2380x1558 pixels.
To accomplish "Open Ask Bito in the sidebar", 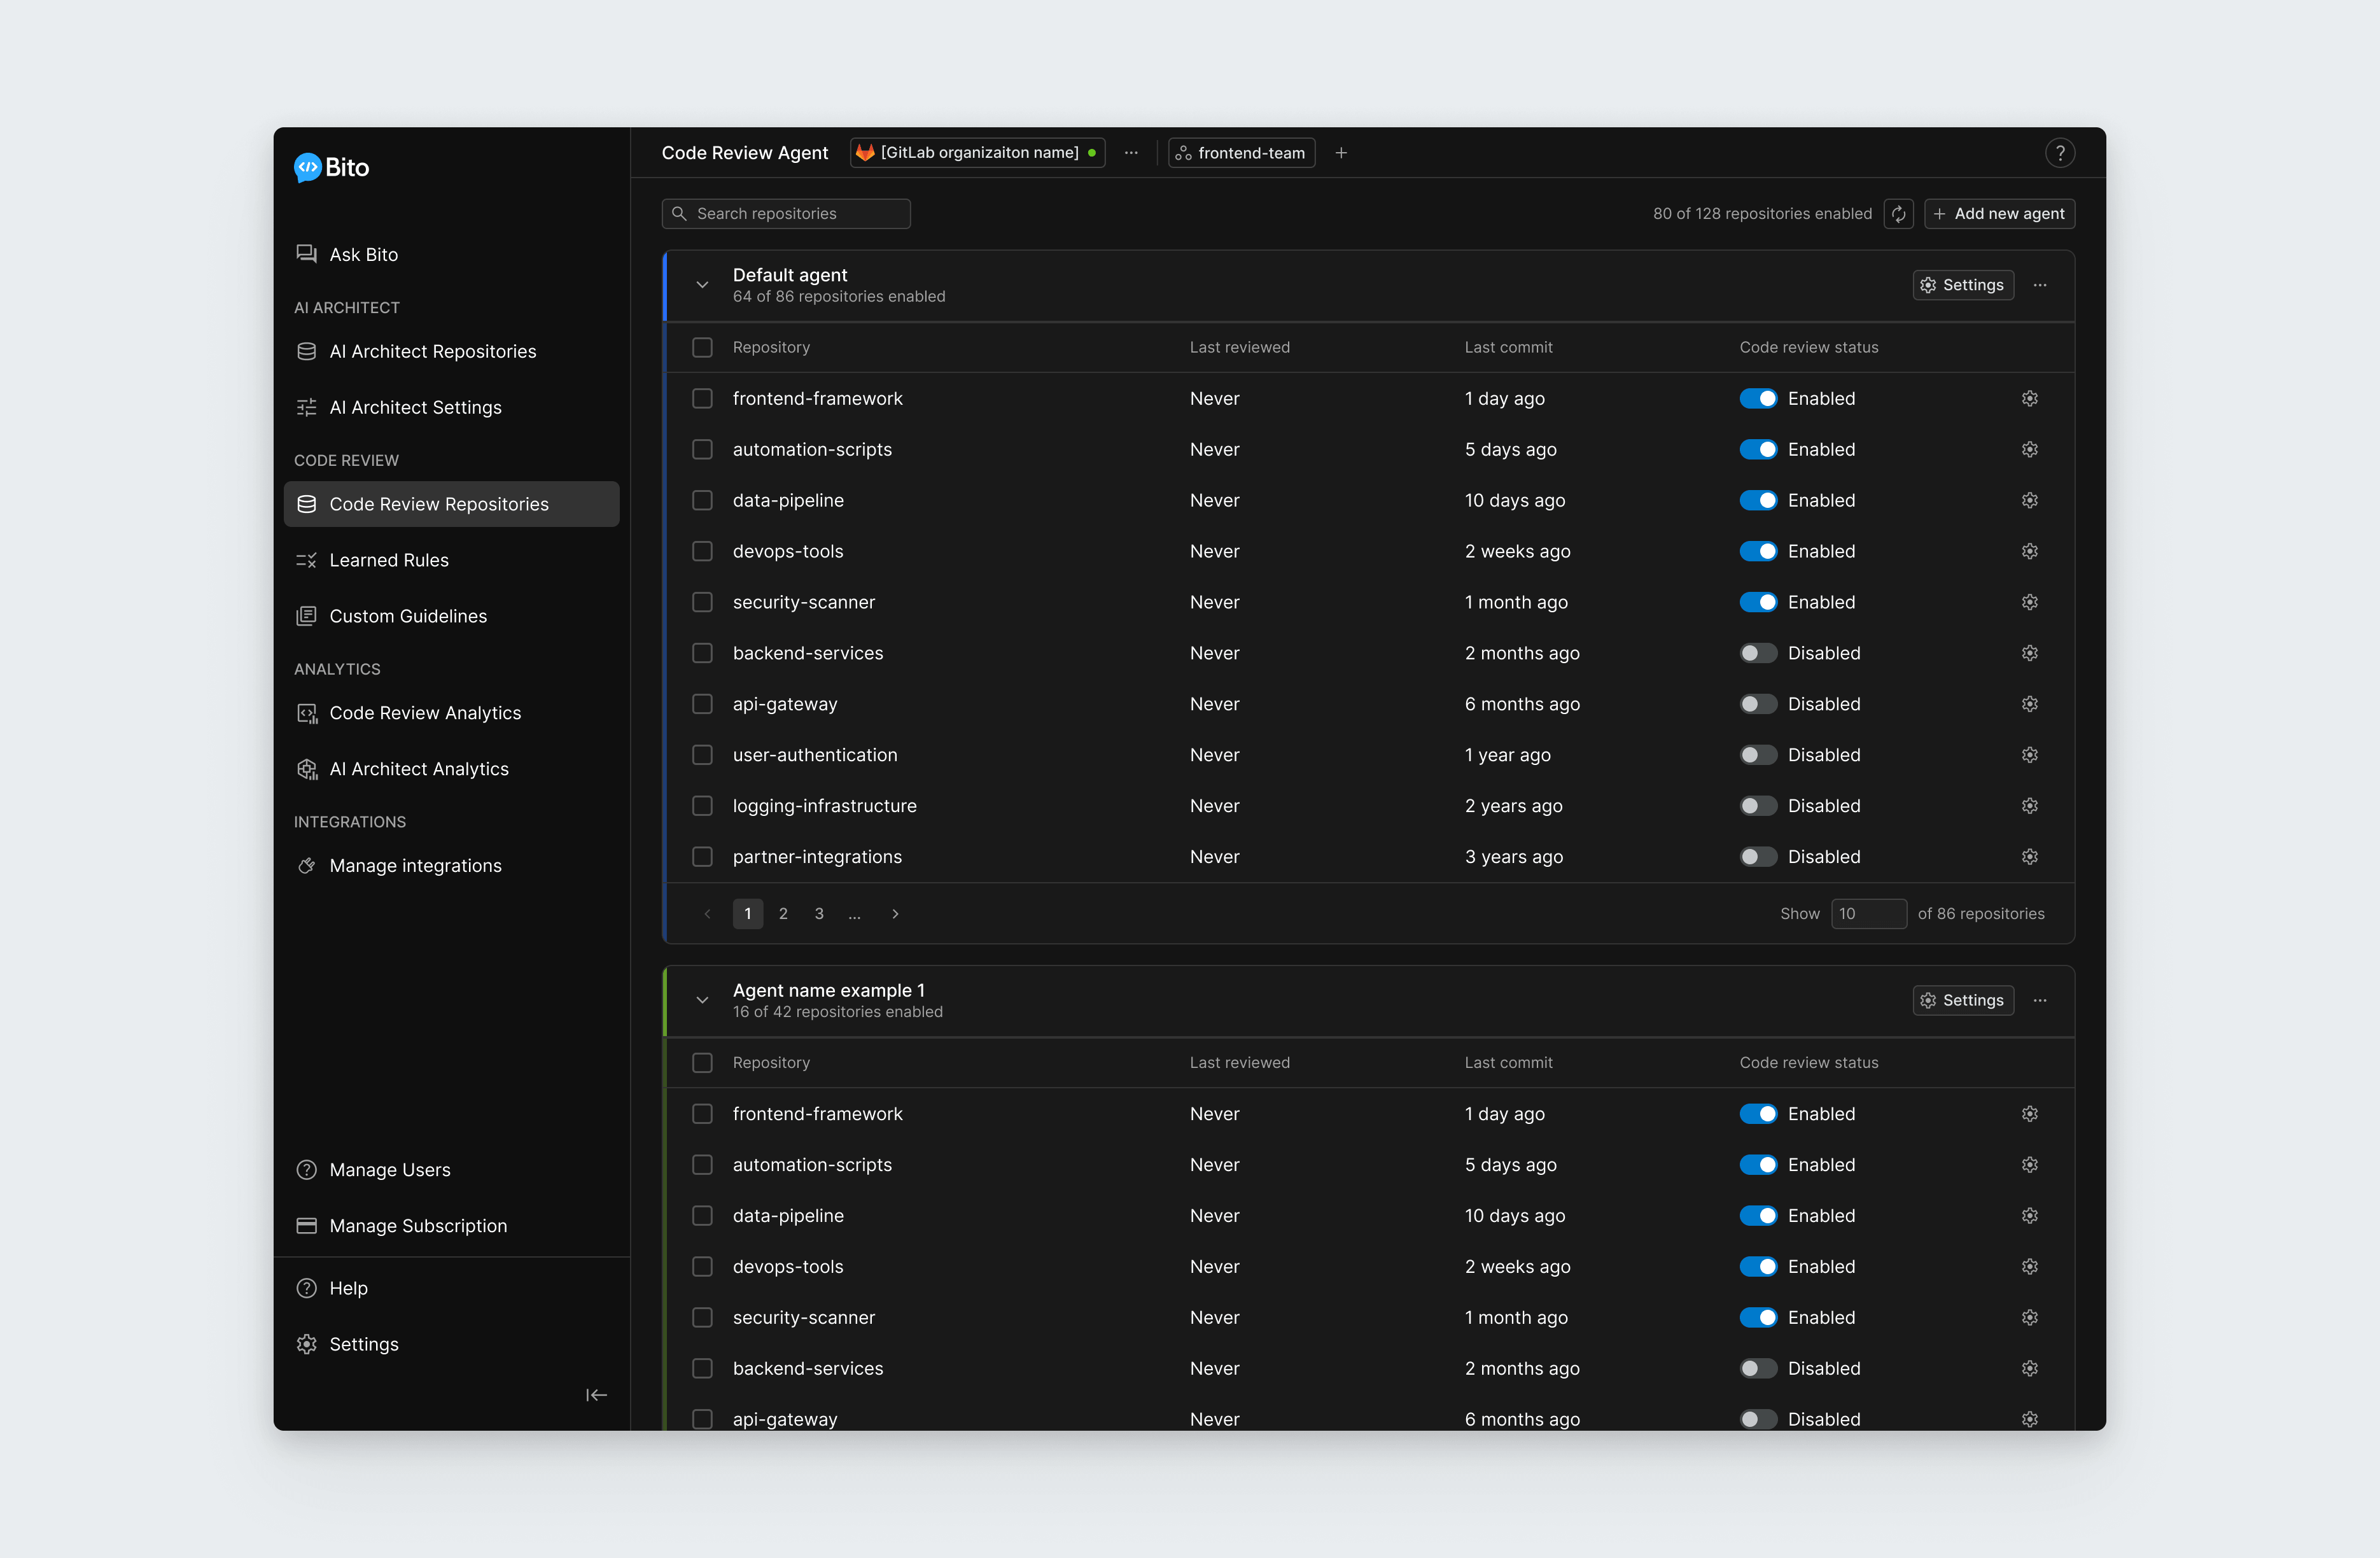I will pos(451,254).
